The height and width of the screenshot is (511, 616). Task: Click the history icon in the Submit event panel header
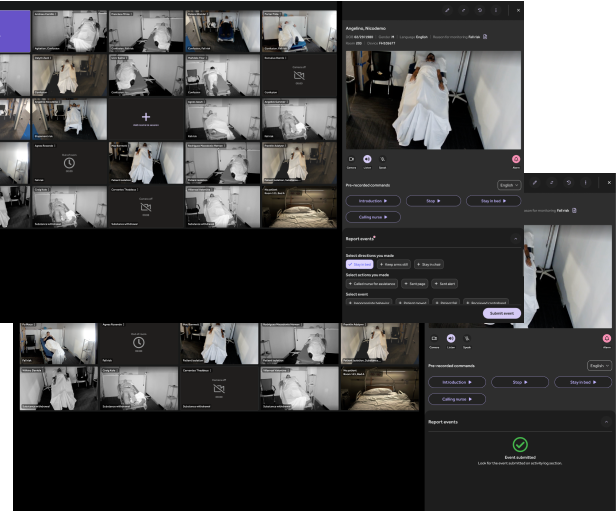click(x=480, y=10)
